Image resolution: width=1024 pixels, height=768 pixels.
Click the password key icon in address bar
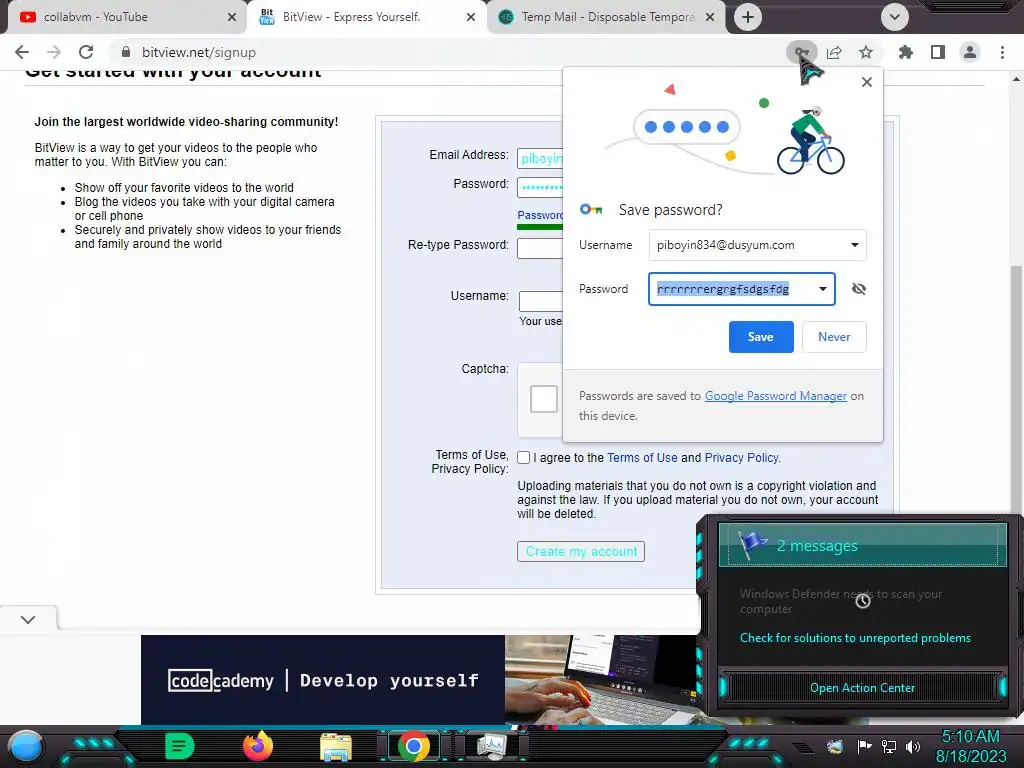coord(801,52)
